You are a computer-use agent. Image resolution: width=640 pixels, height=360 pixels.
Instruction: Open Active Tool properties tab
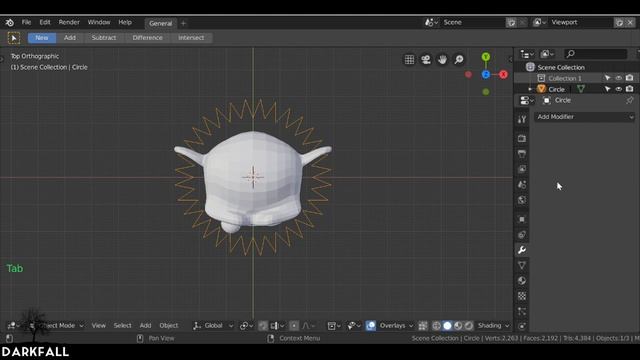click(522, 119)
